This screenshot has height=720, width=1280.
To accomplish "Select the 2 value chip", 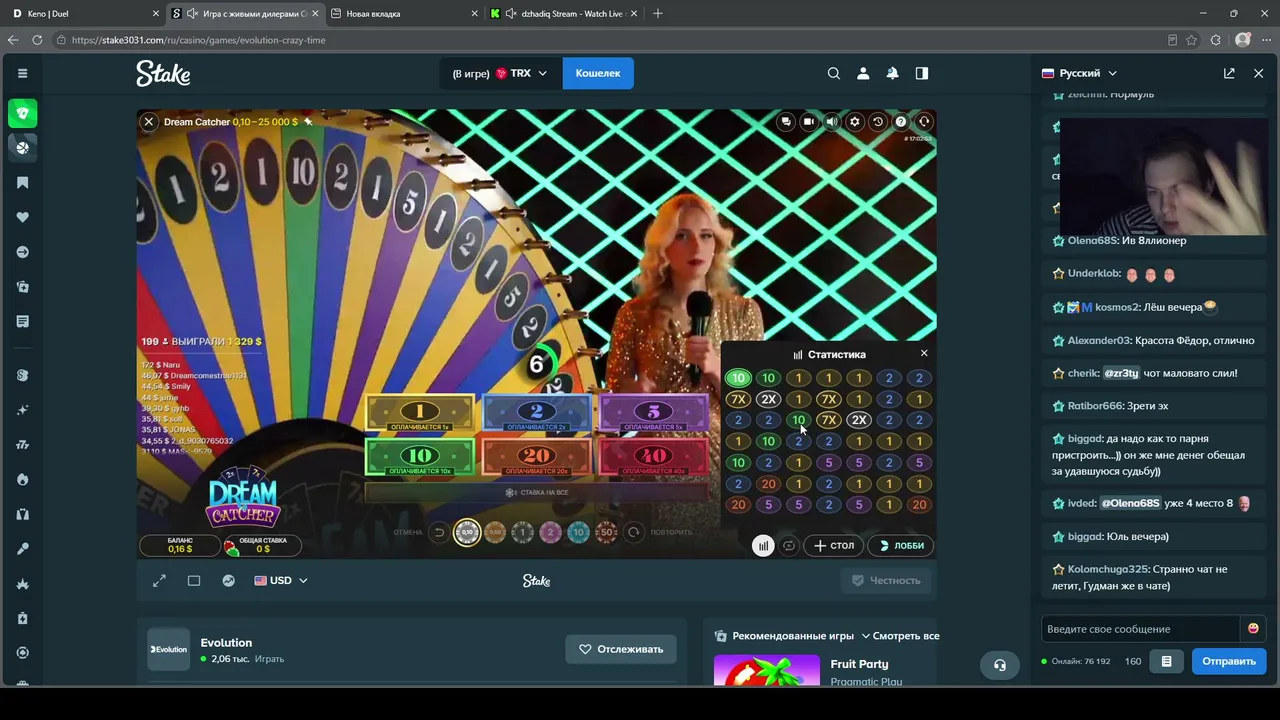I will click(x=550, y=532).
